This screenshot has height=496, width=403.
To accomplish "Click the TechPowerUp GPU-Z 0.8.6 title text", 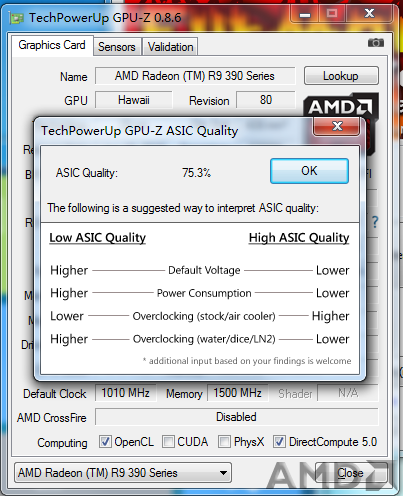I will click(105, 17).
